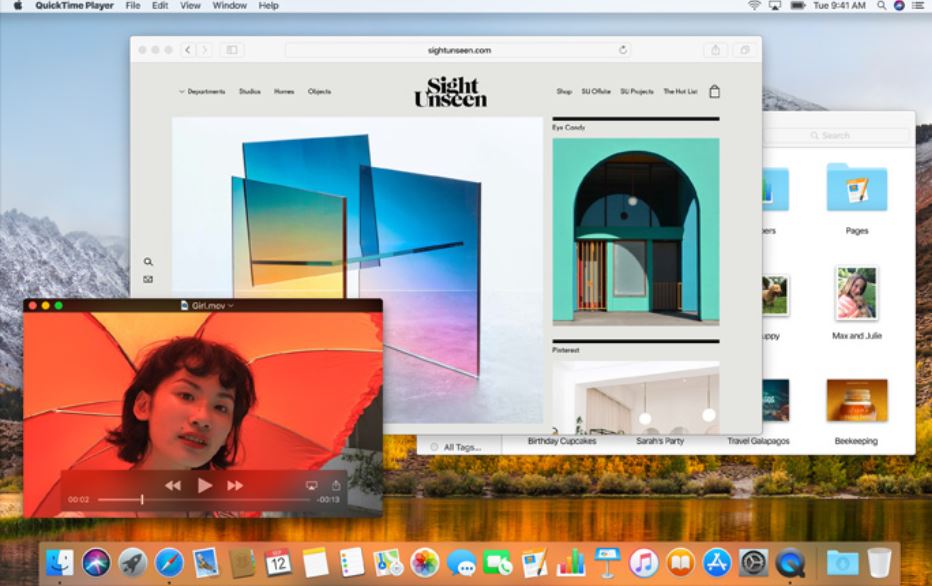
Task: Open the App Store from the Dock
Action: [x=717, y=562]
